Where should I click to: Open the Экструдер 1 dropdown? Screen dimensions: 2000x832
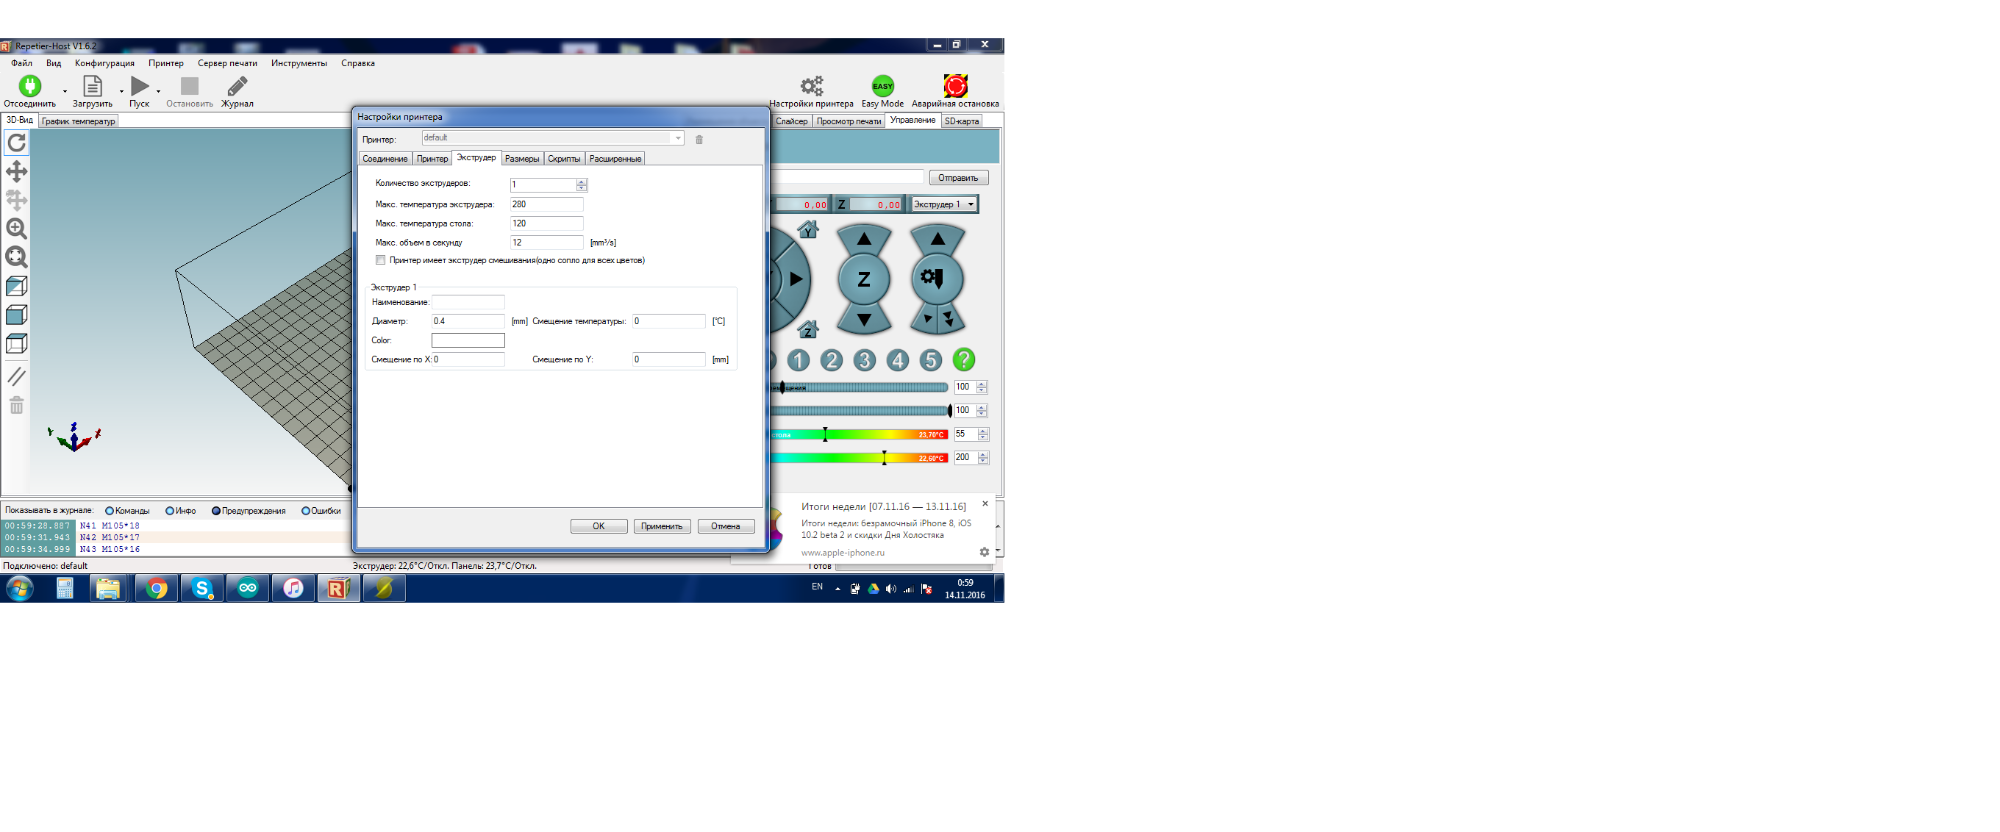943,205
